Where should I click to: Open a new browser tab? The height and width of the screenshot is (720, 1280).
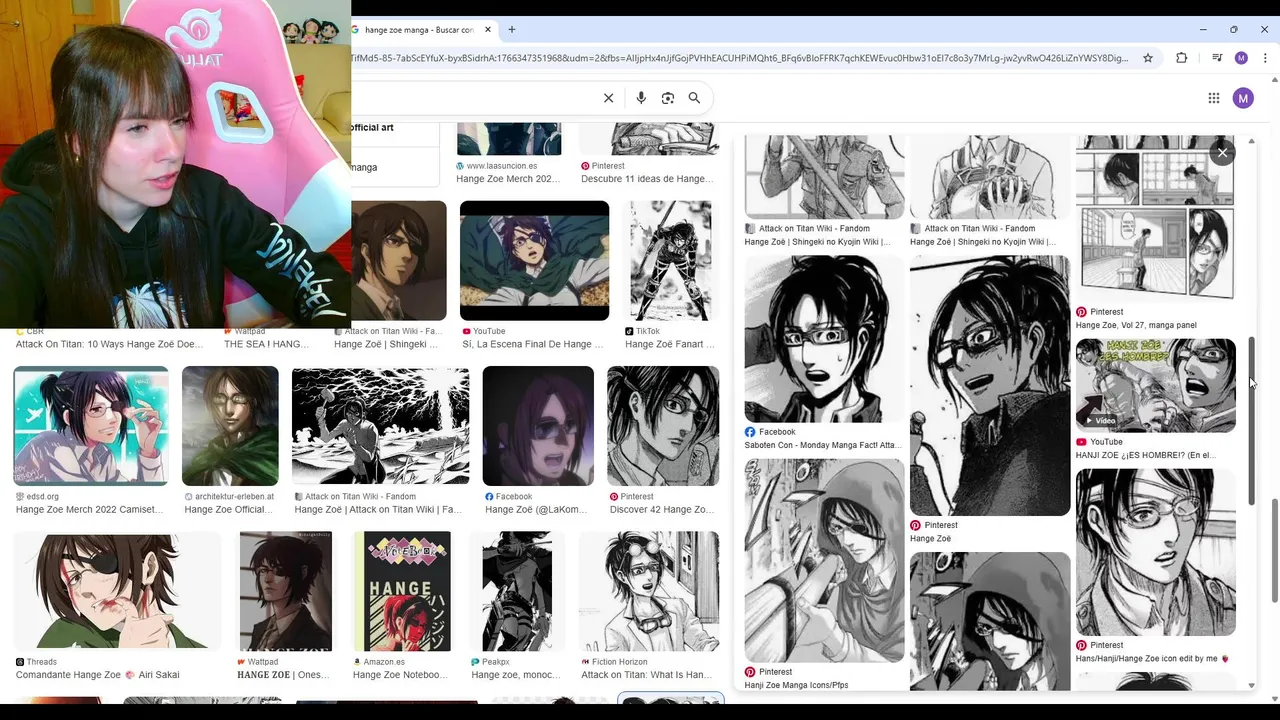[x=512, y=30]
